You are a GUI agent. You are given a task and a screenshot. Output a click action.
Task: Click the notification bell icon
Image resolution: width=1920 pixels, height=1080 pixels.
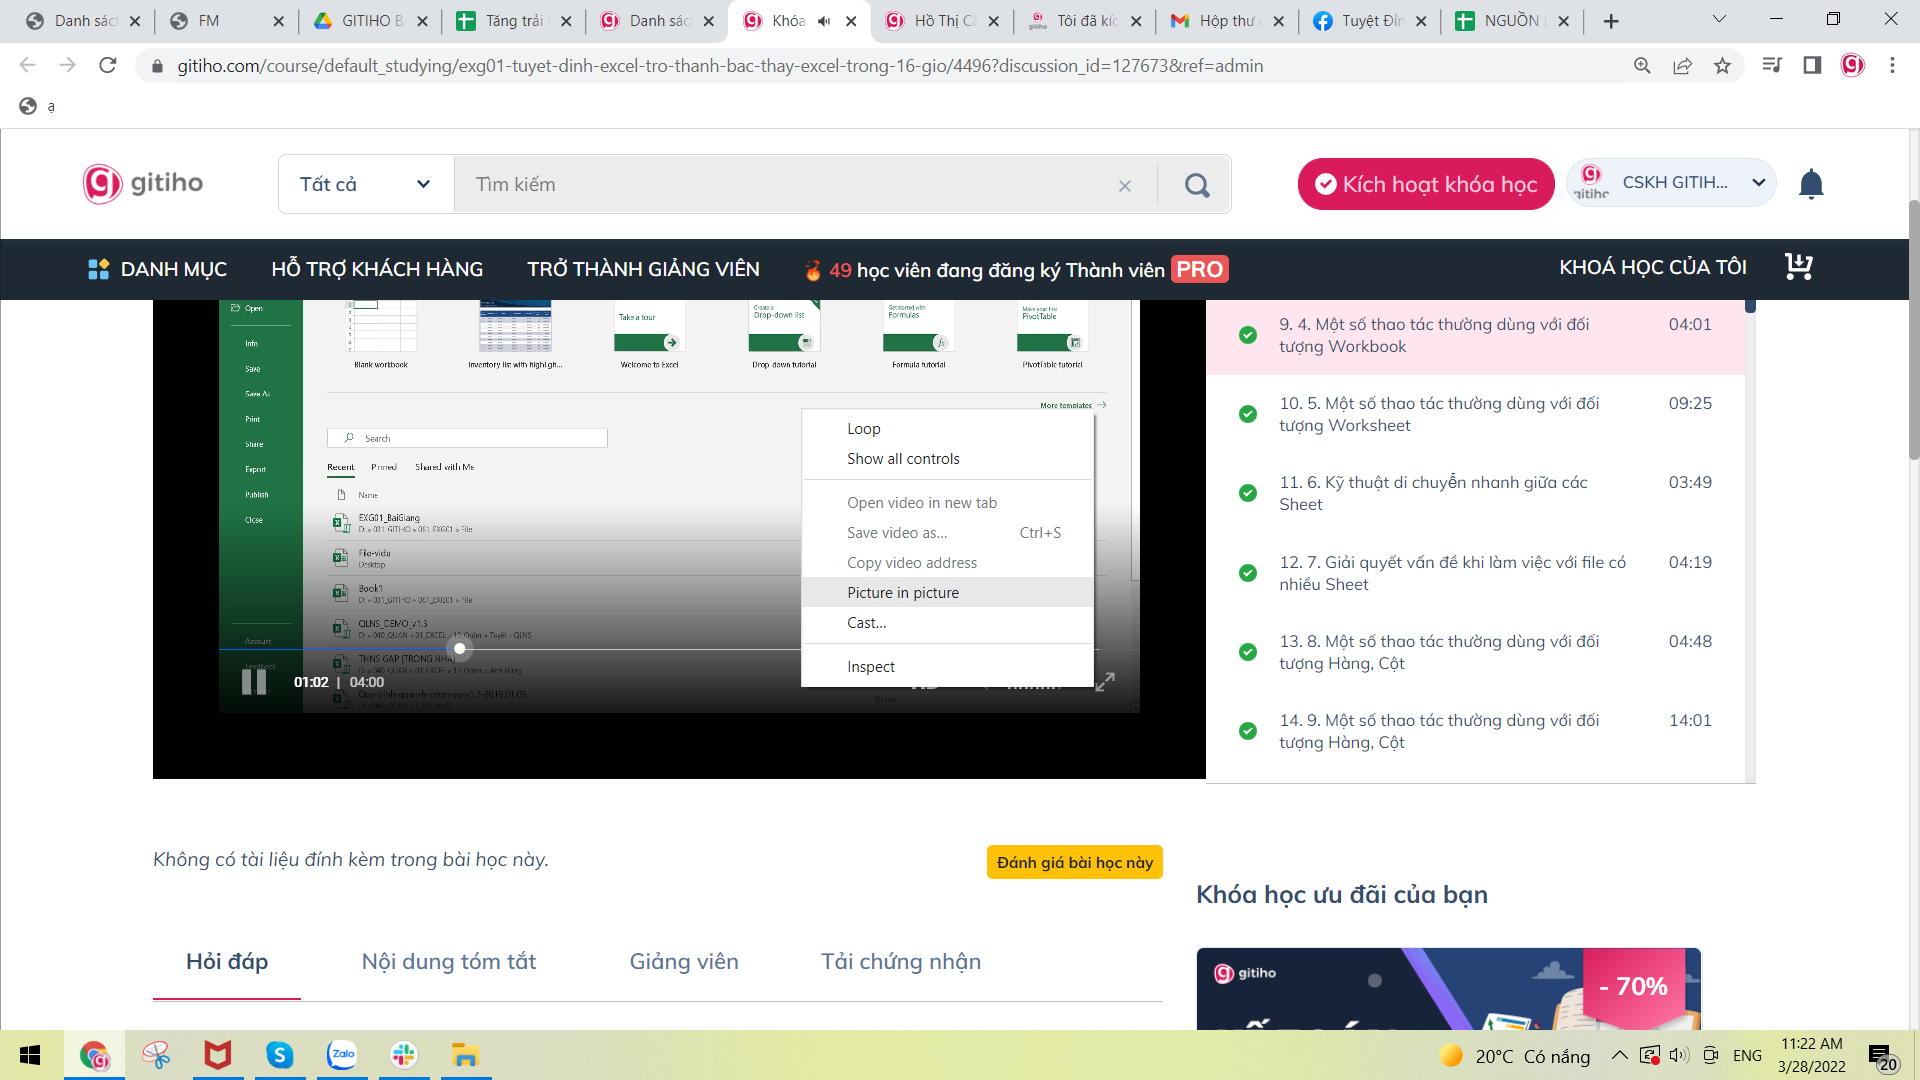(1811, 184)
